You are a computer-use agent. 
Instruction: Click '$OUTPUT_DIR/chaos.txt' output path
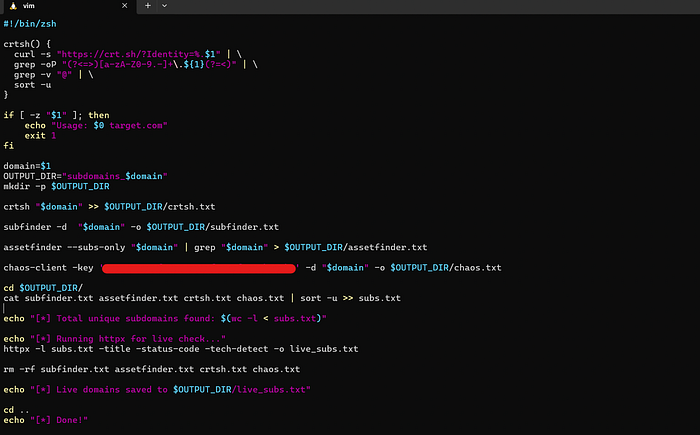[x=446, y=268]
